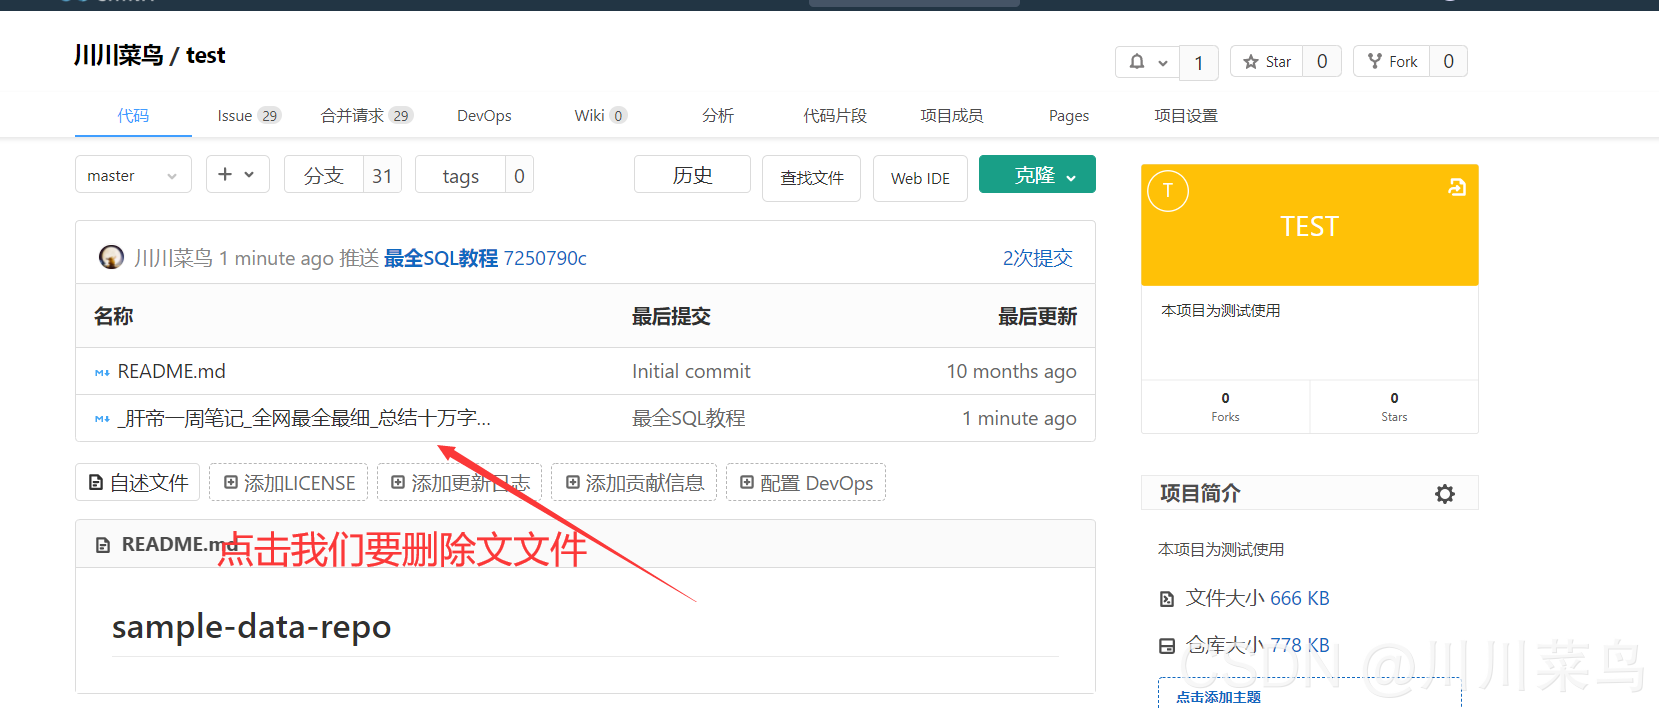Open the _肝帝一周笔记 file in list
Screen dimensions: 1659x708
point(304,418)
